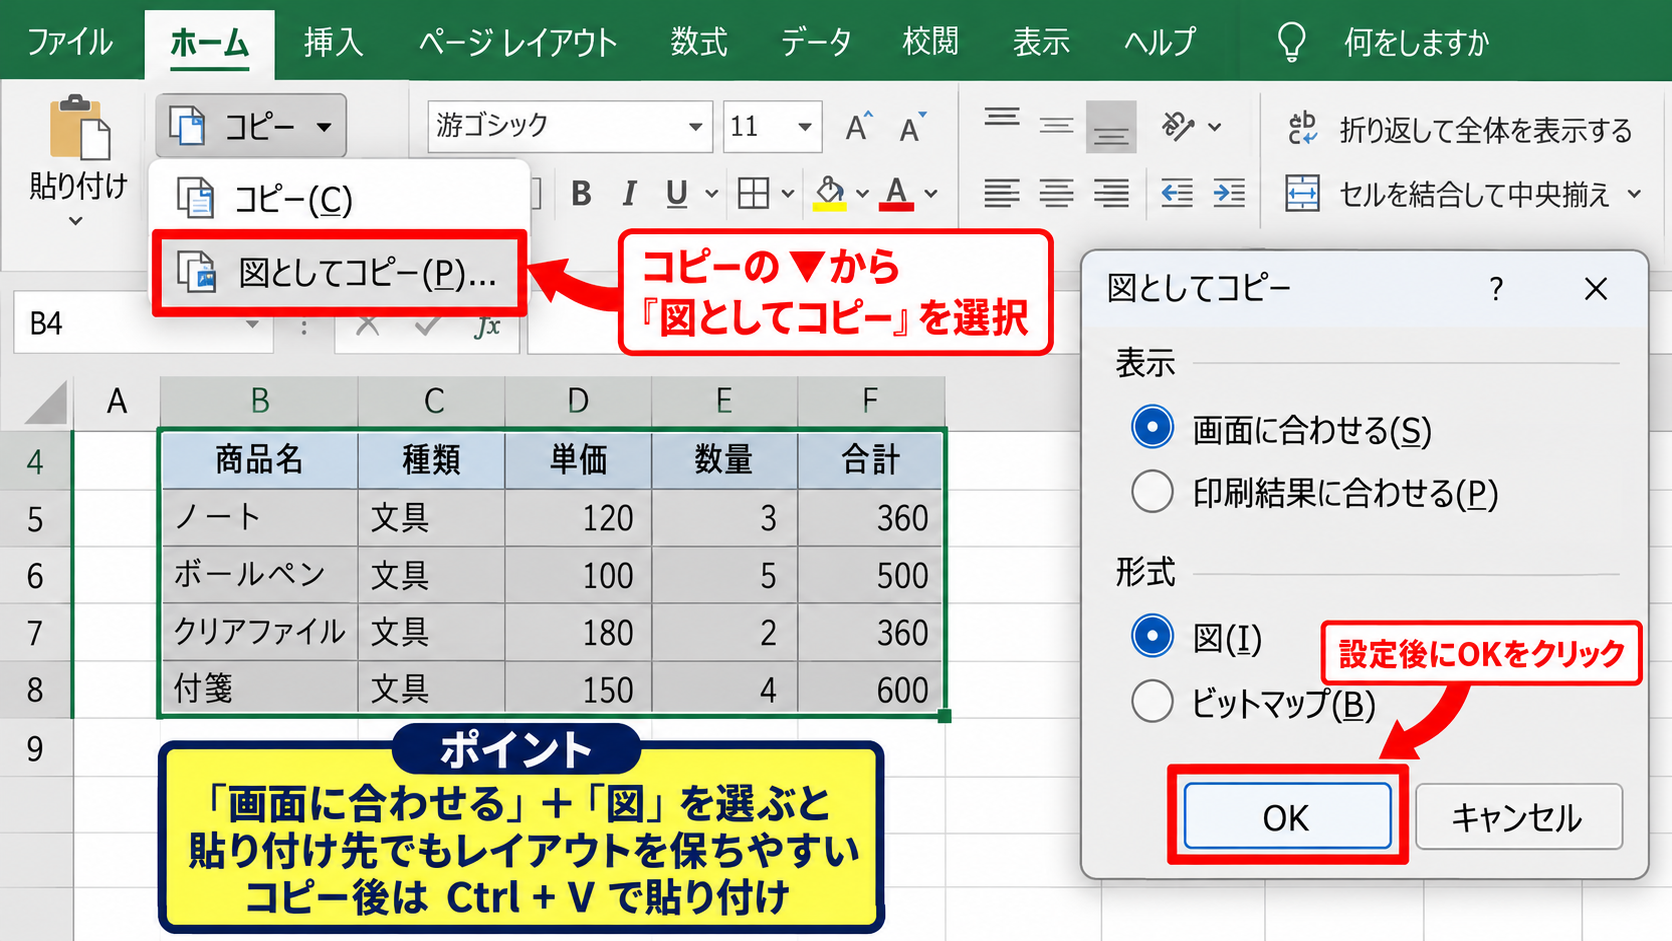The width and height of the screenshot is (1672, 941).
Task: Click the キャンセル button
Action: (1518, 817)
